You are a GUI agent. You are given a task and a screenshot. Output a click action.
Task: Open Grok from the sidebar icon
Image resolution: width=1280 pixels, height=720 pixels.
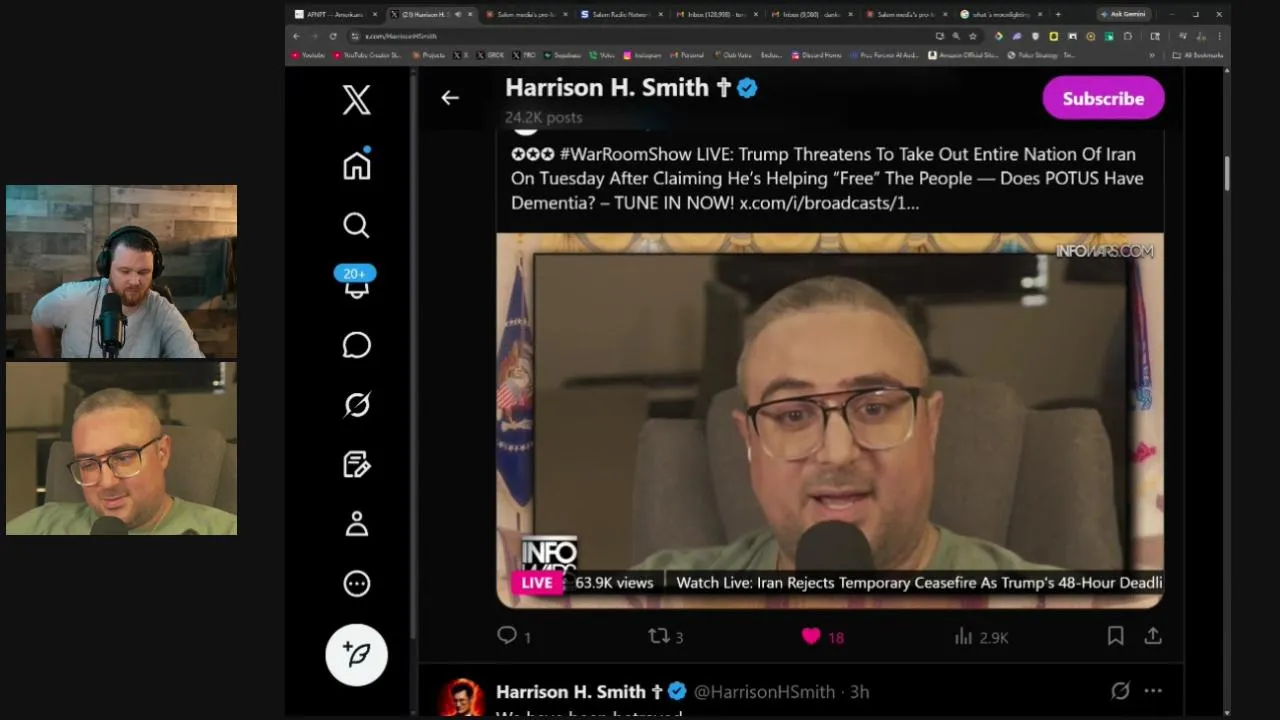point(356,405)
